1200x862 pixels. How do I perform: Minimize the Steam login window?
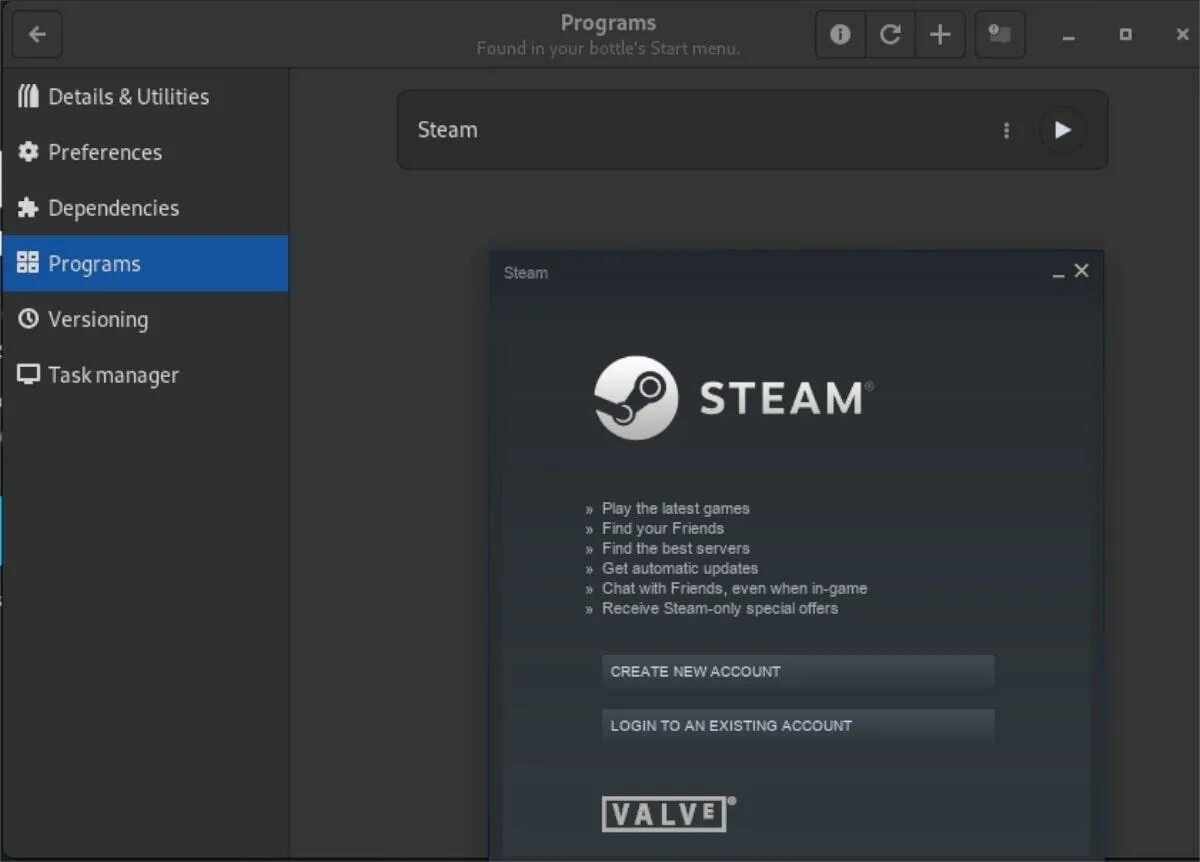(1059, 272)
